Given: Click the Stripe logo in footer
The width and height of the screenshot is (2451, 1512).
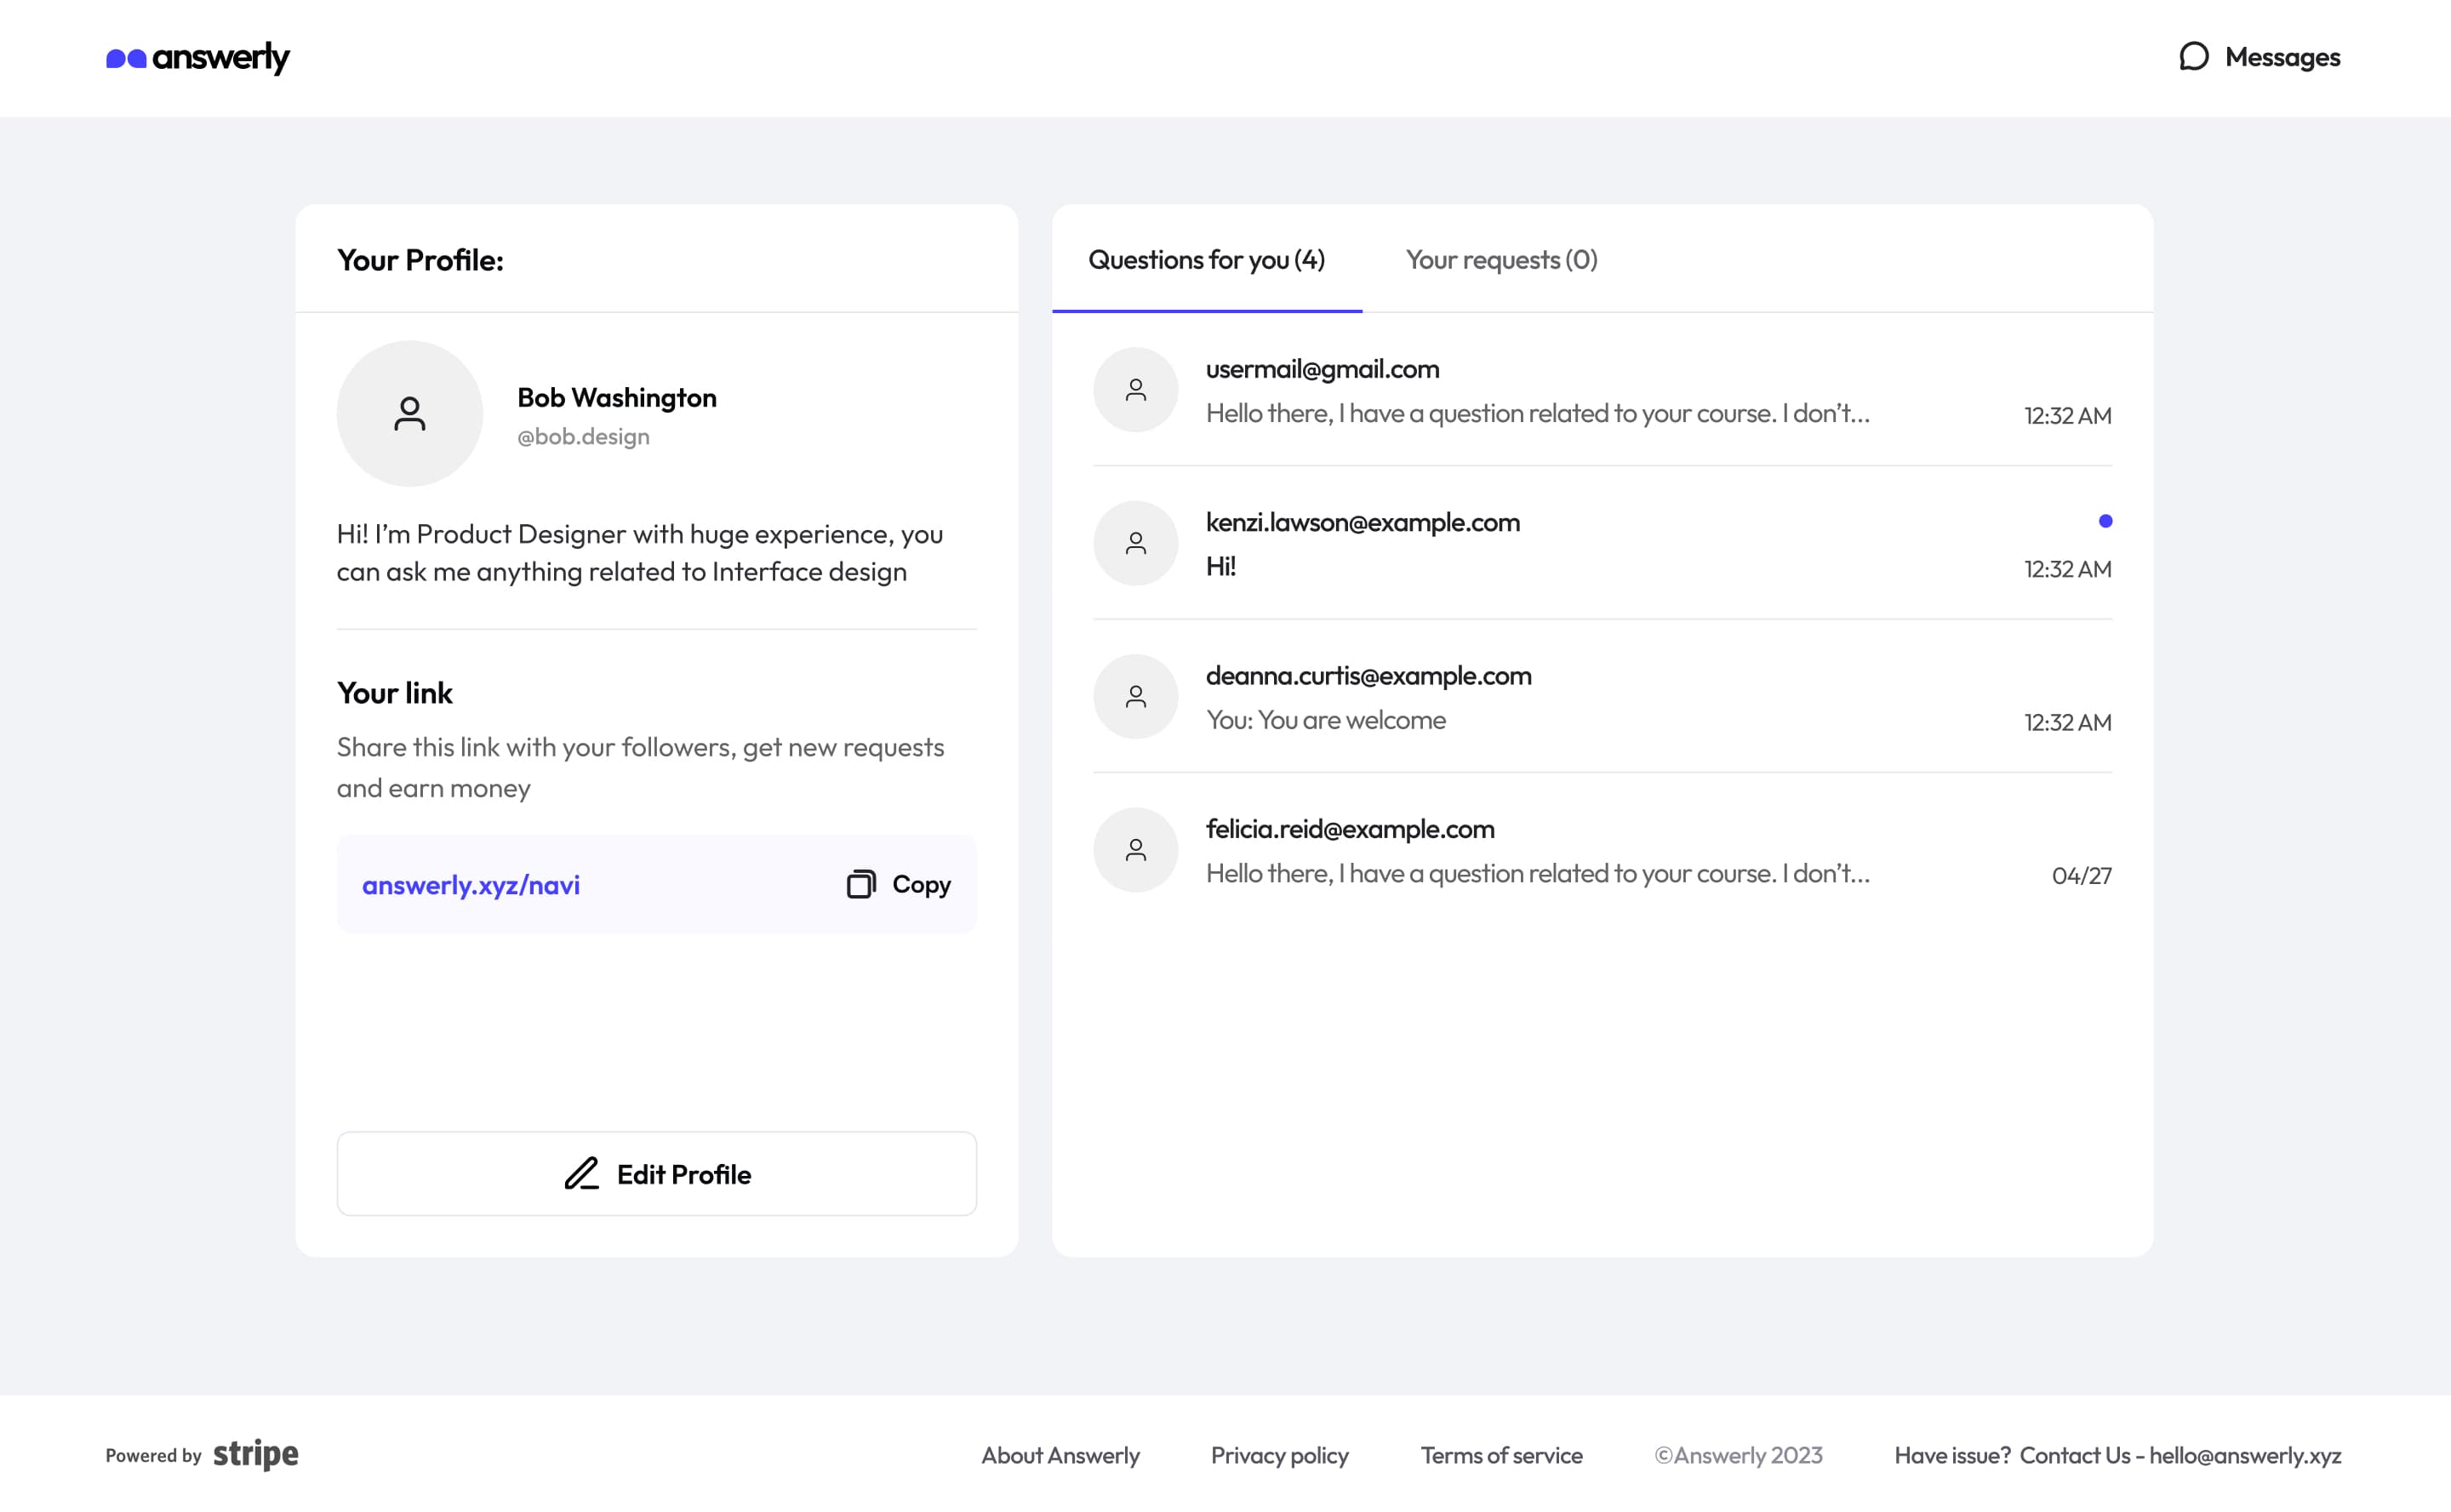Looking at the screenshot, I should point(256,1455).
